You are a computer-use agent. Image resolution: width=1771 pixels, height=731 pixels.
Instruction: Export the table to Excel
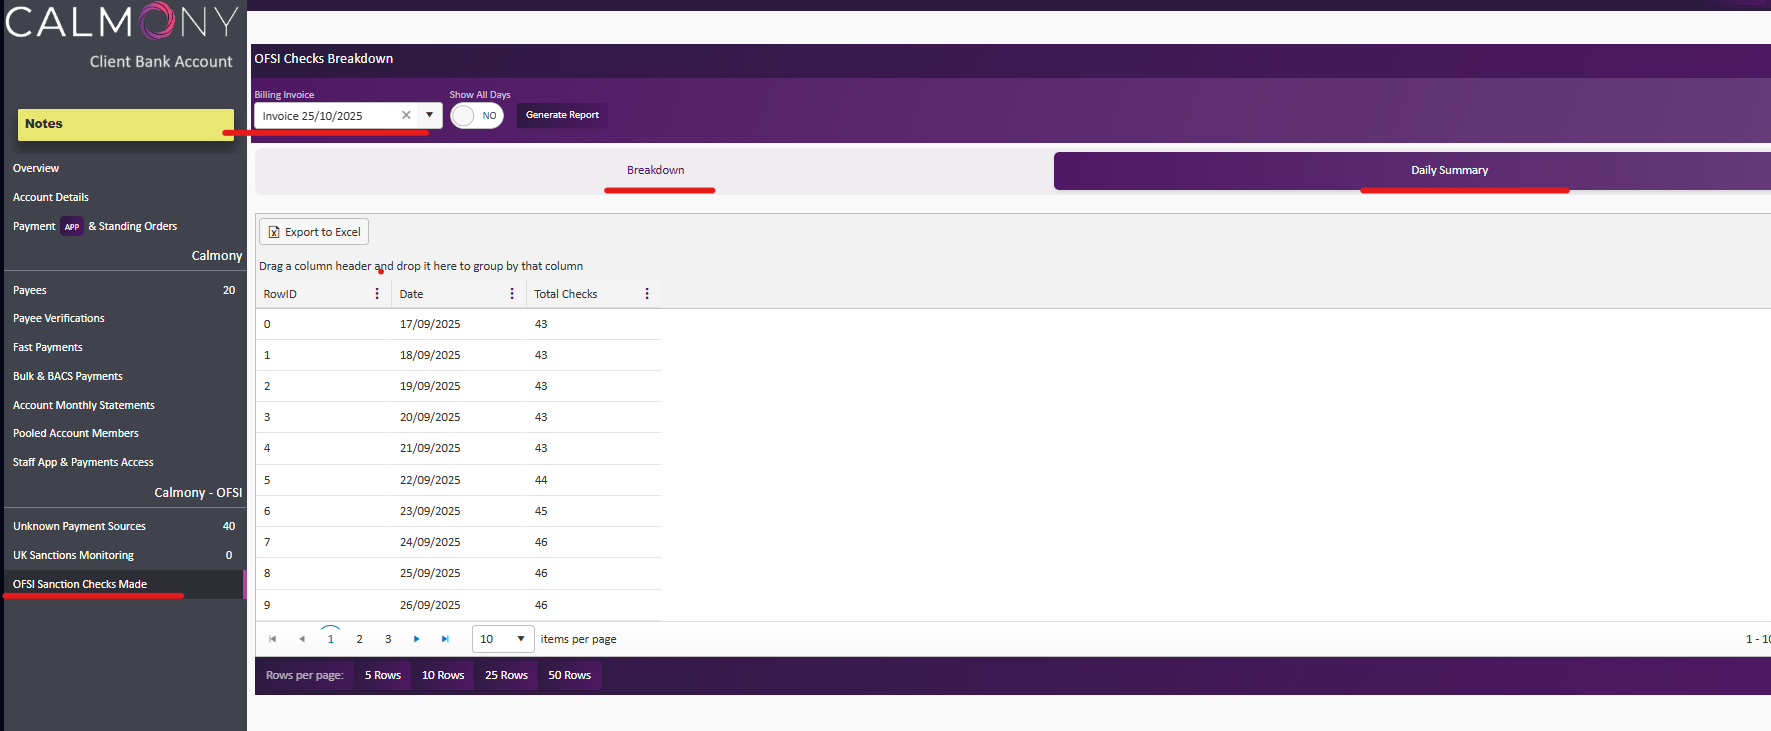tap(314, 232)
